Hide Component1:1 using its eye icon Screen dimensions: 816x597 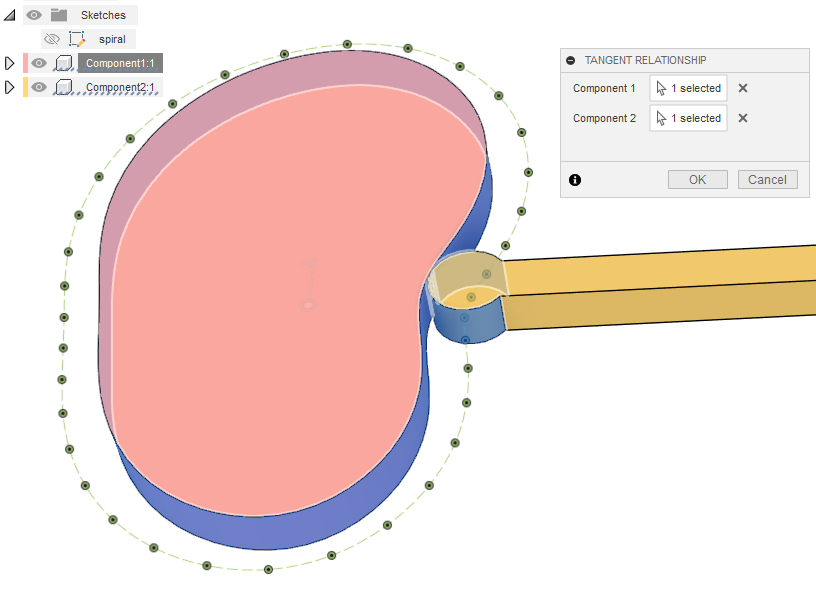[39, 63]
